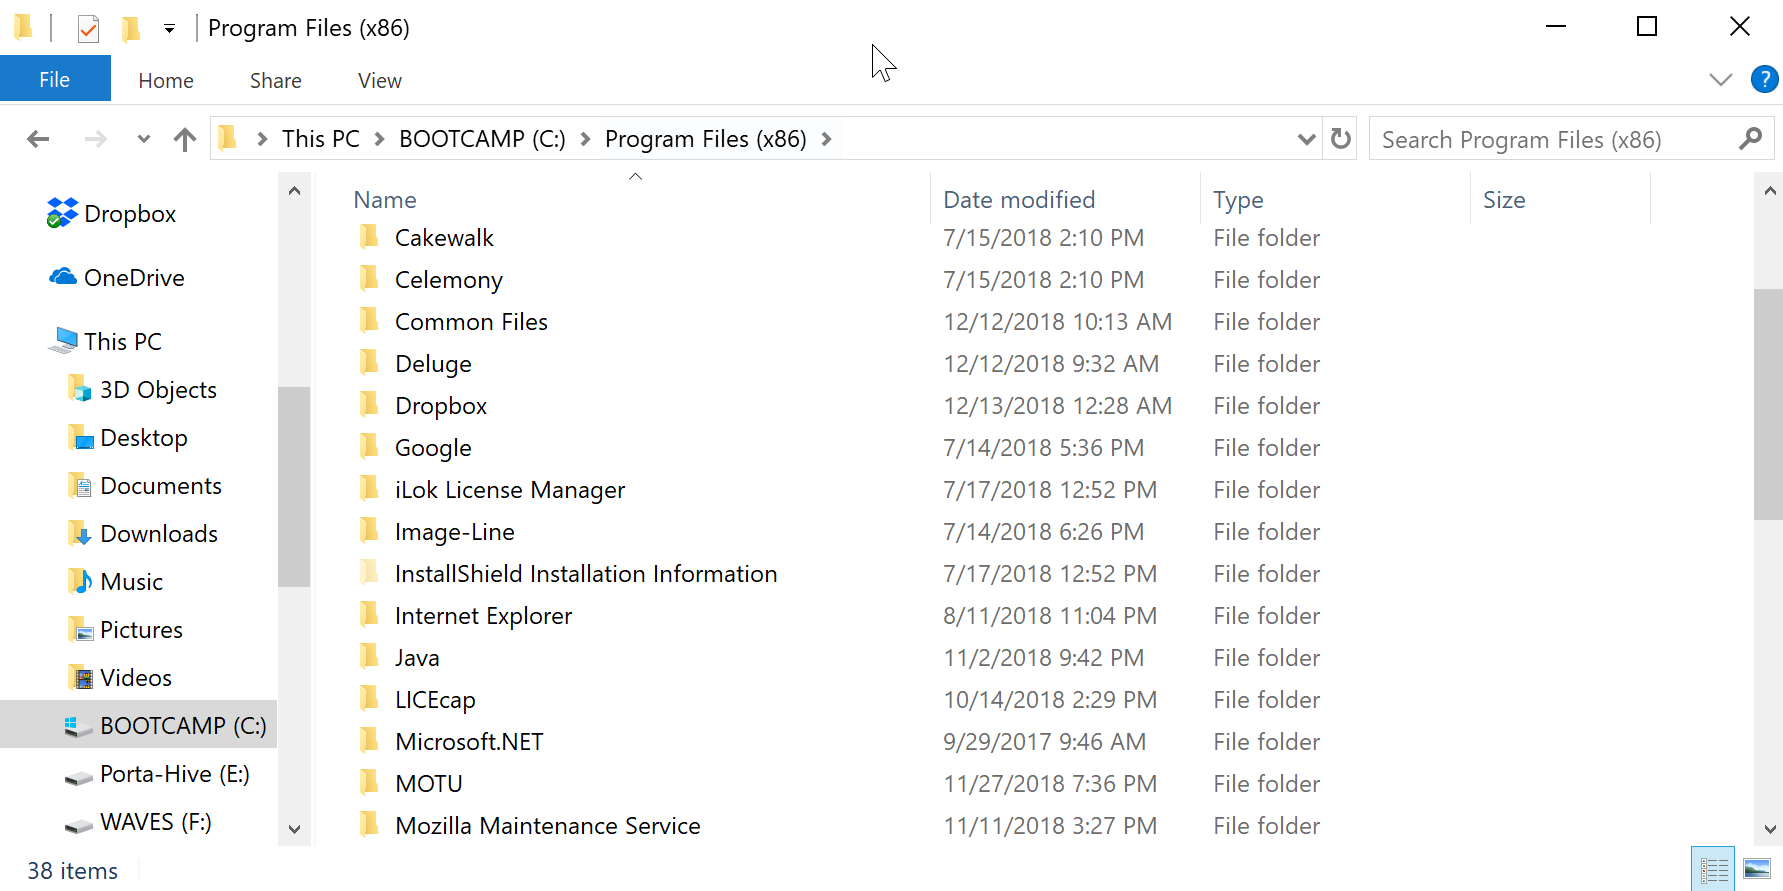Click the file list scroll down arrow
This screenshot has width=1783, height=891.
tap(1769, 828)
